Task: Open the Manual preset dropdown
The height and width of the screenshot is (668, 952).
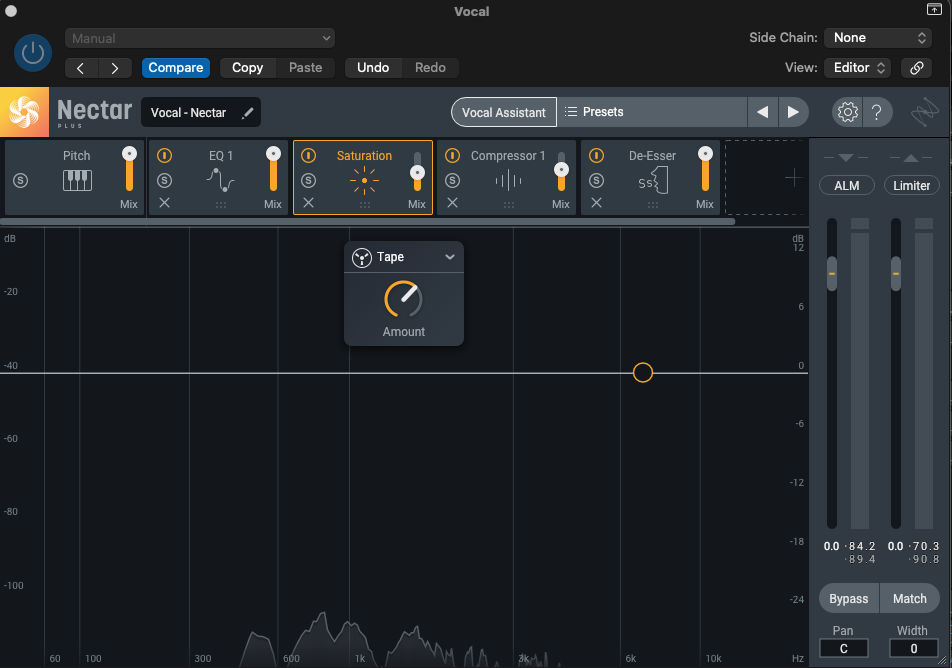Action: tap(200, 38)
